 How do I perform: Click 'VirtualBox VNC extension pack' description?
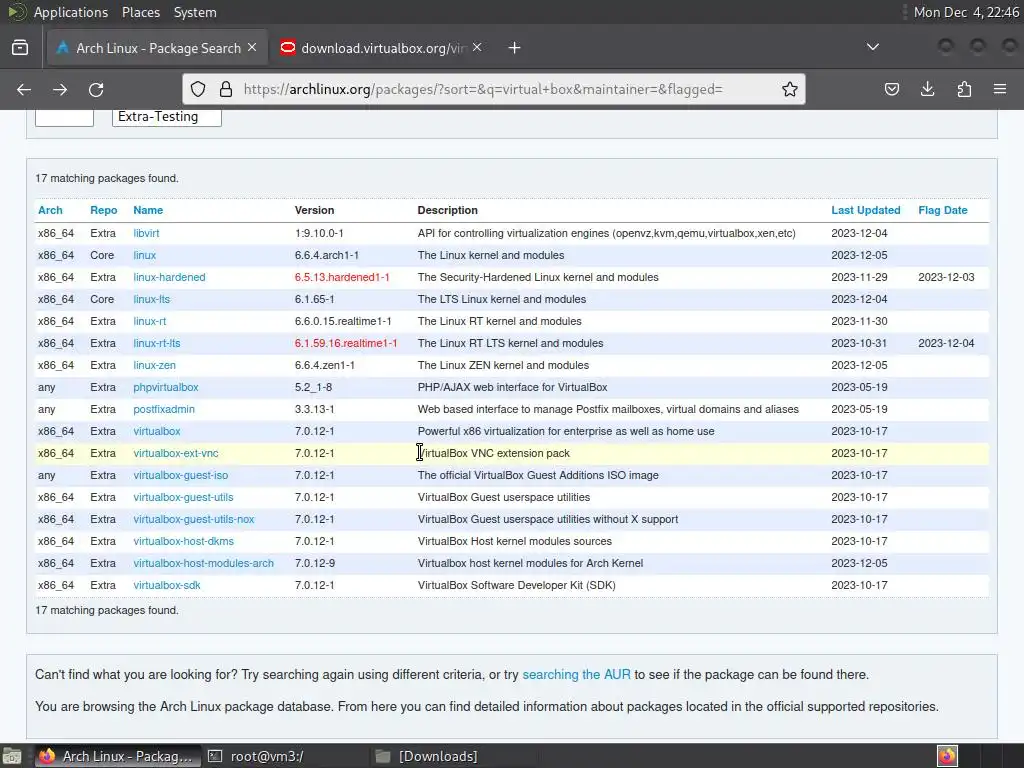coord(494,453)
